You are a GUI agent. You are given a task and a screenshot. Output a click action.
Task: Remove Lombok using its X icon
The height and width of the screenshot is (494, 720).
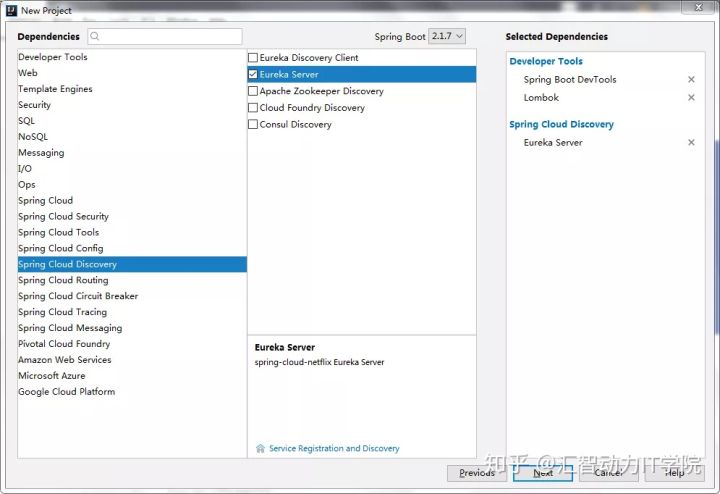(x=691, y=98)
